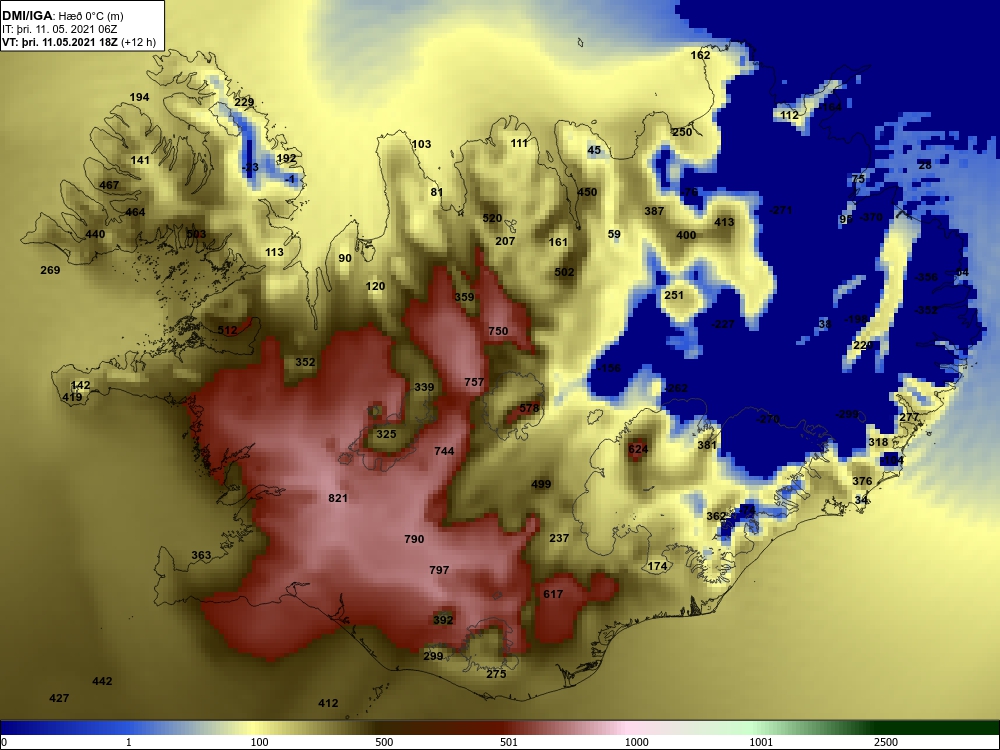Click the map value 352
This screenshot has width=1000, height=750.
tap(305, 362)
